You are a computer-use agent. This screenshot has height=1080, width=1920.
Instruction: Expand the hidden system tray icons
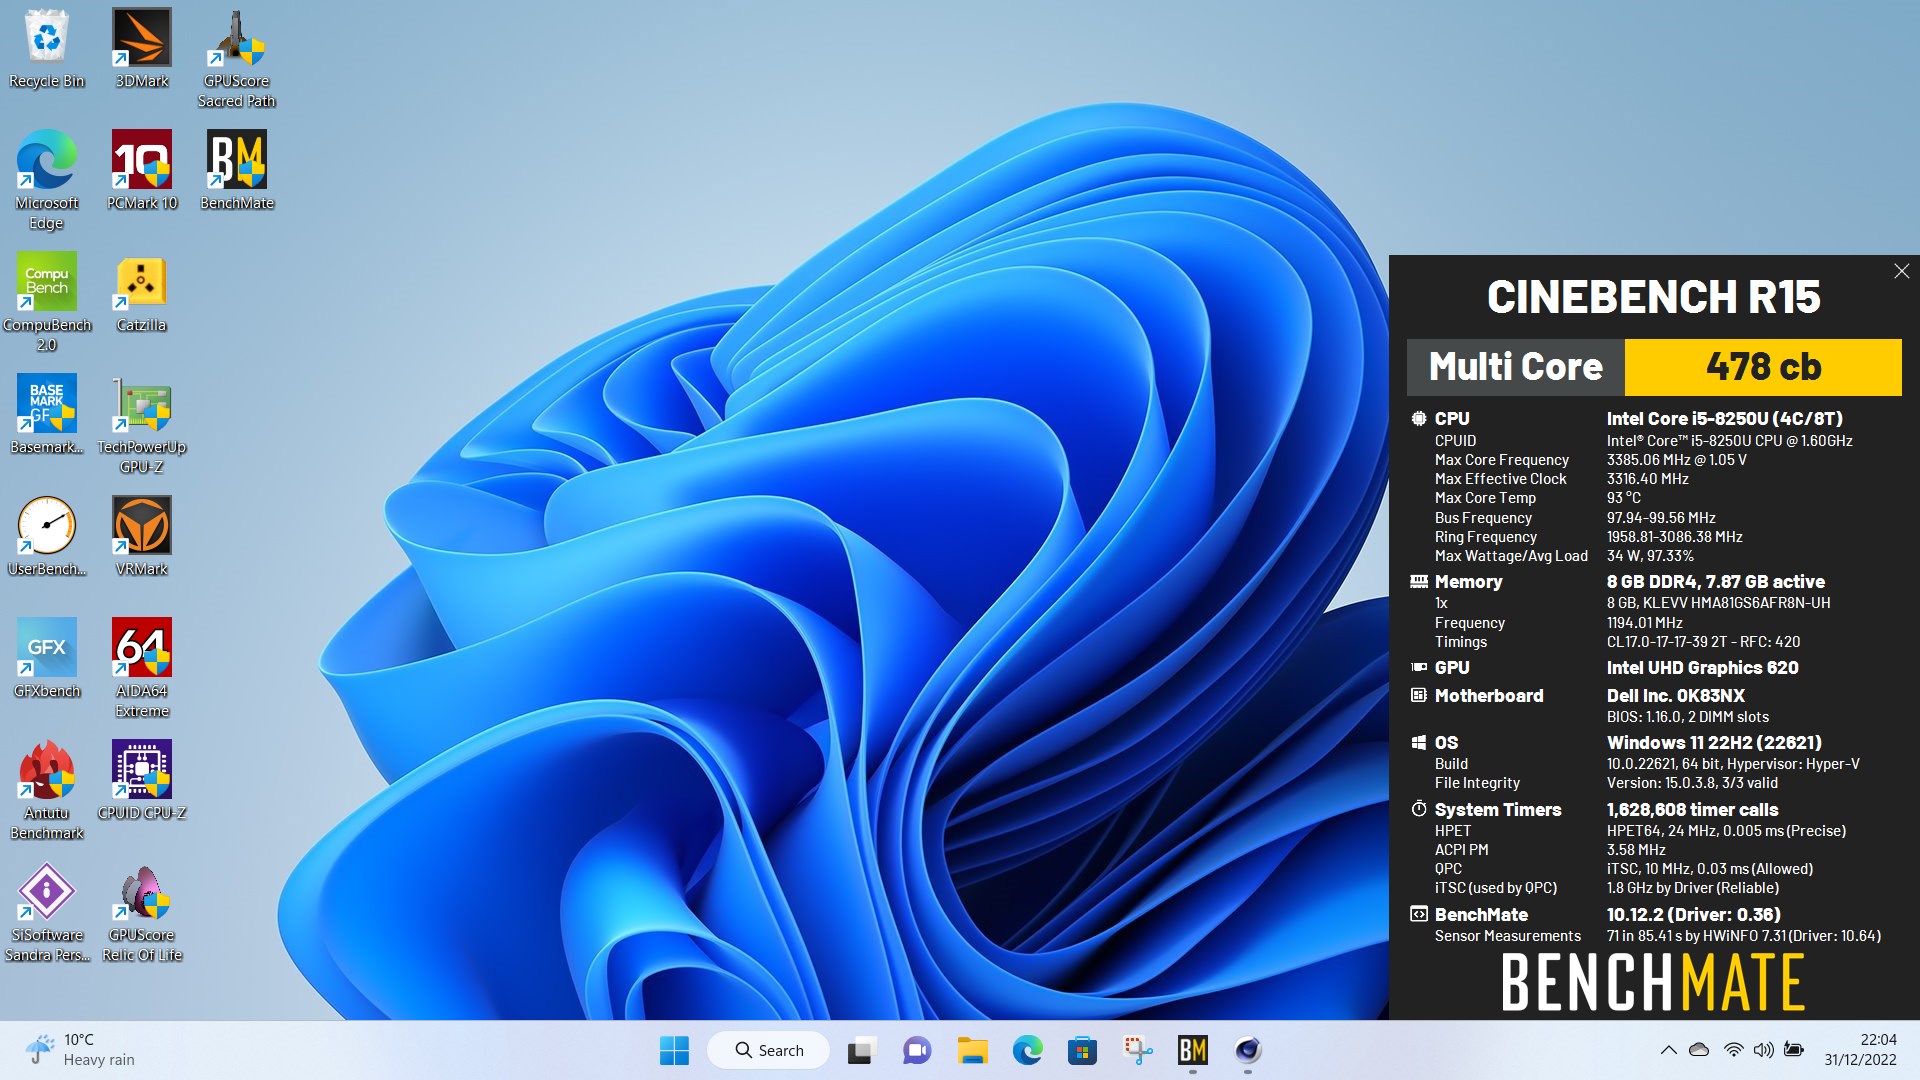[x=1668, y=1050]
